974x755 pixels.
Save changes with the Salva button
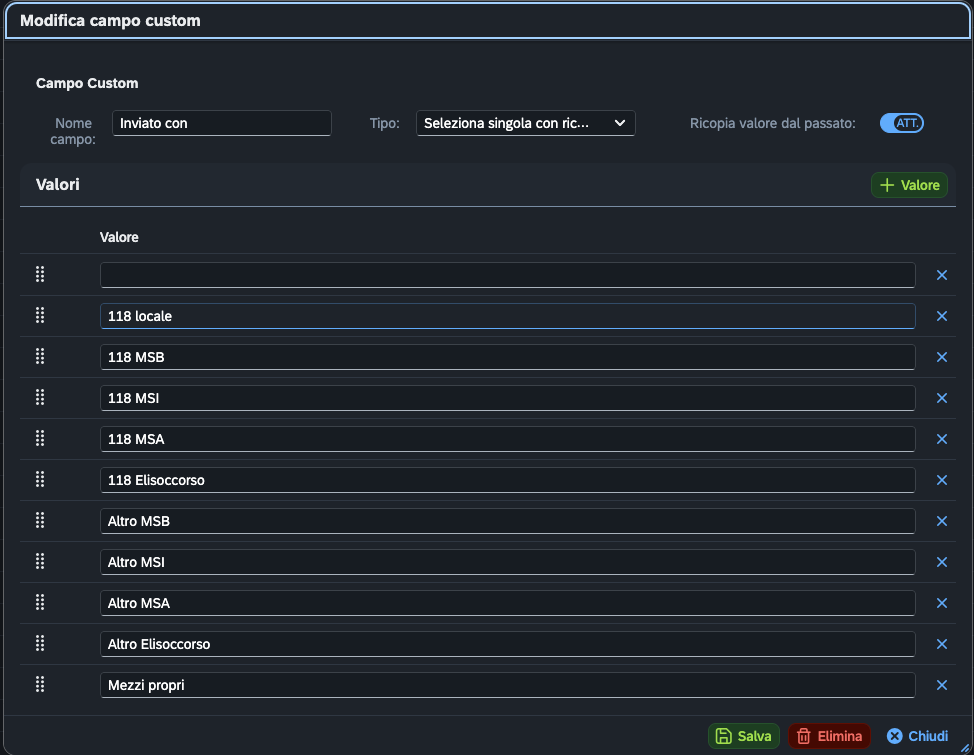point(744,736)
